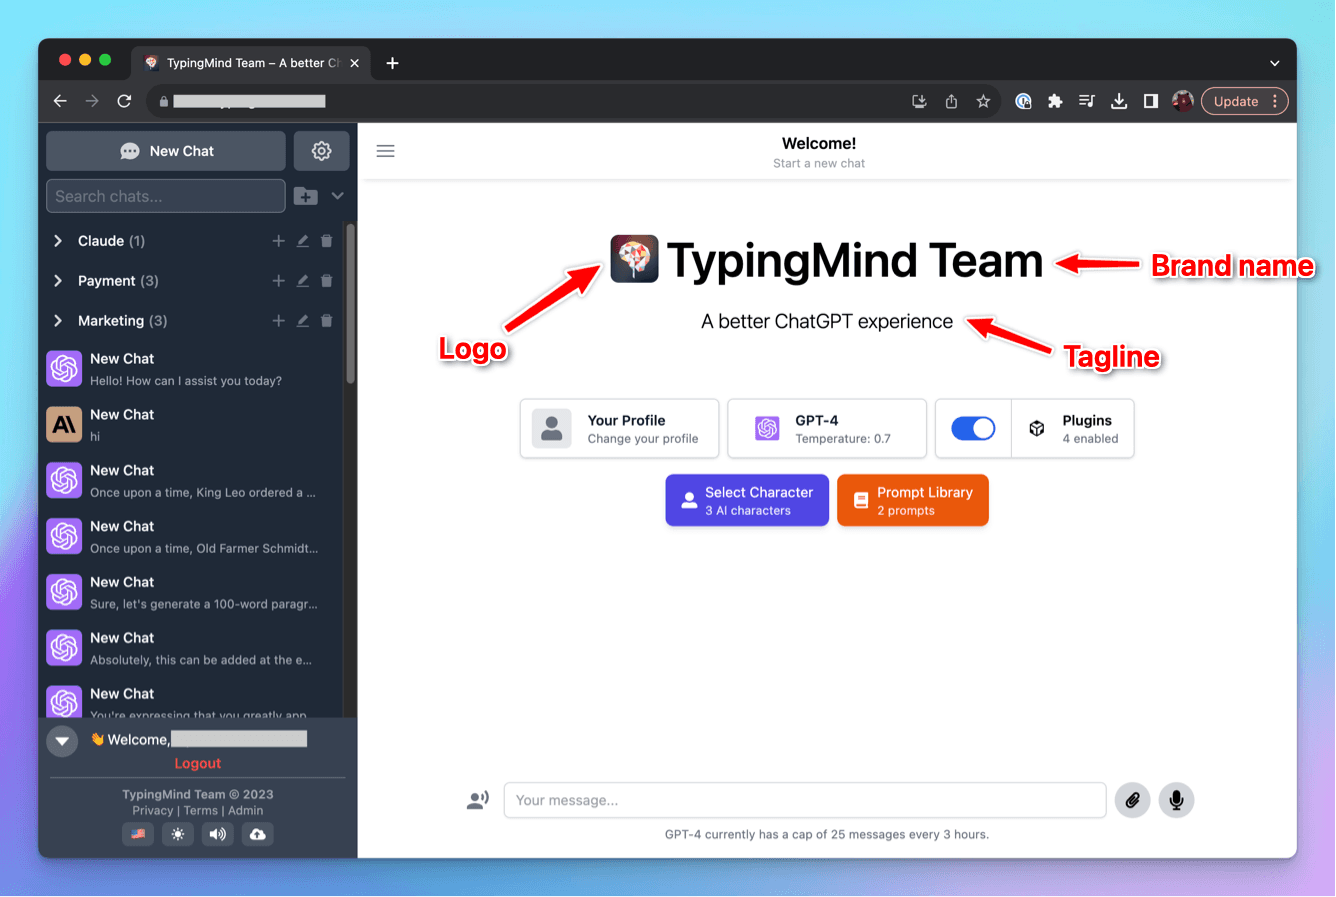Expand the Payment folder
Viewport: 1336px width, 897px height.
58,281
